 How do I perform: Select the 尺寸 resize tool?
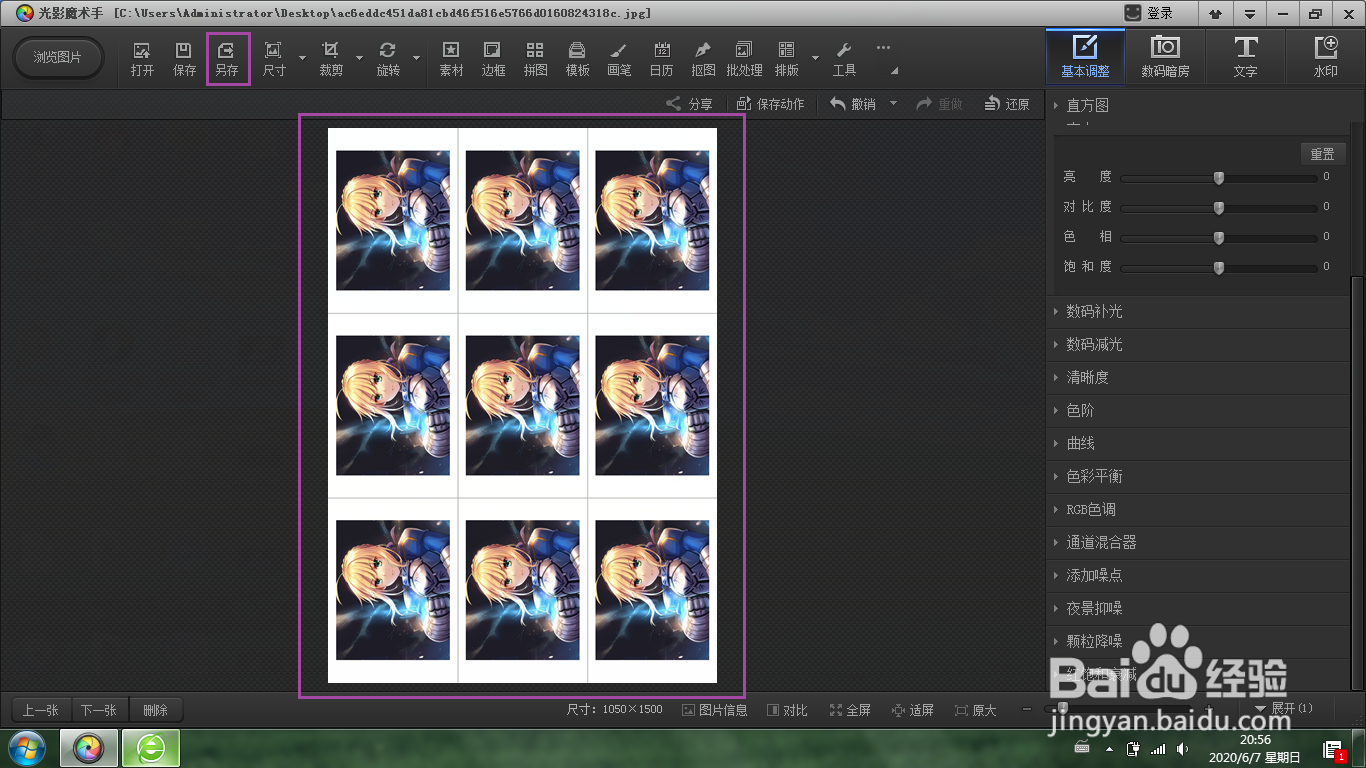click(273, 59)
